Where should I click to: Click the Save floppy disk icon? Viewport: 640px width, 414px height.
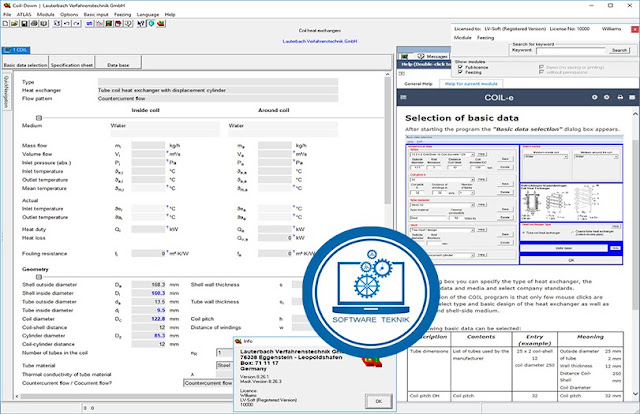24,24
